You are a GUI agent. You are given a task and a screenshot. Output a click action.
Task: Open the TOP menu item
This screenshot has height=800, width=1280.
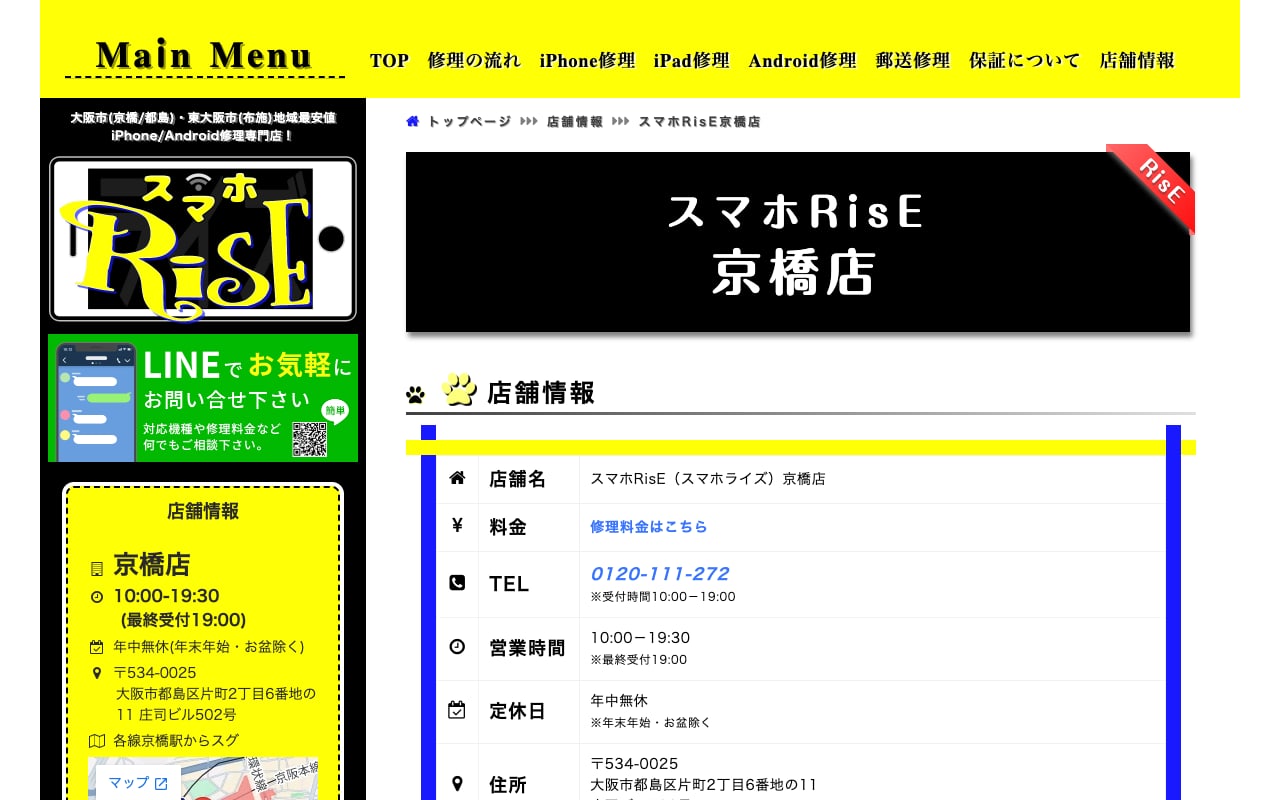pos(389,60)
